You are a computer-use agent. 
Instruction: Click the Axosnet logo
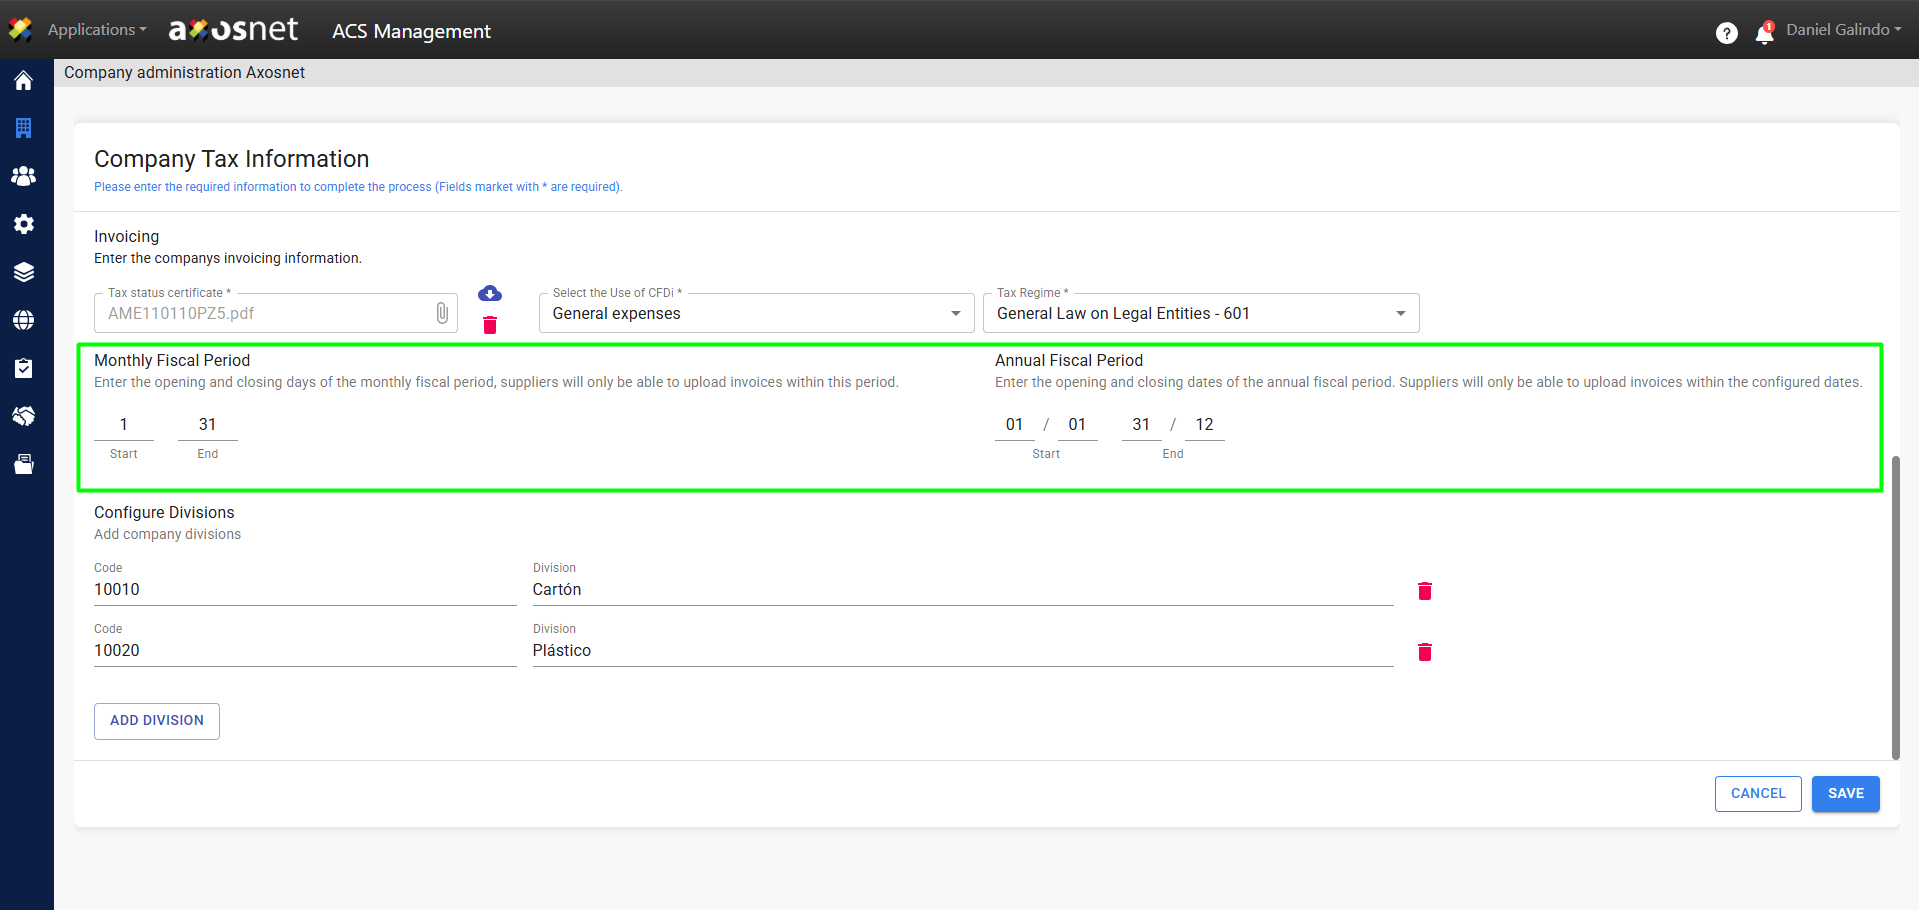233,30
